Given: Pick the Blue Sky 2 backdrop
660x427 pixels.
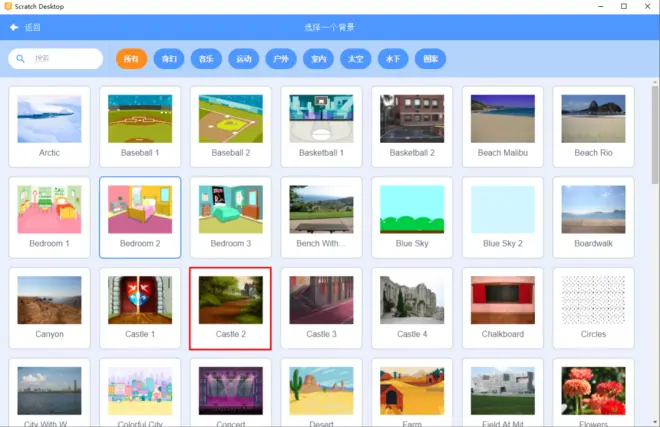Looking at the screenshot, I should (503, 217).
